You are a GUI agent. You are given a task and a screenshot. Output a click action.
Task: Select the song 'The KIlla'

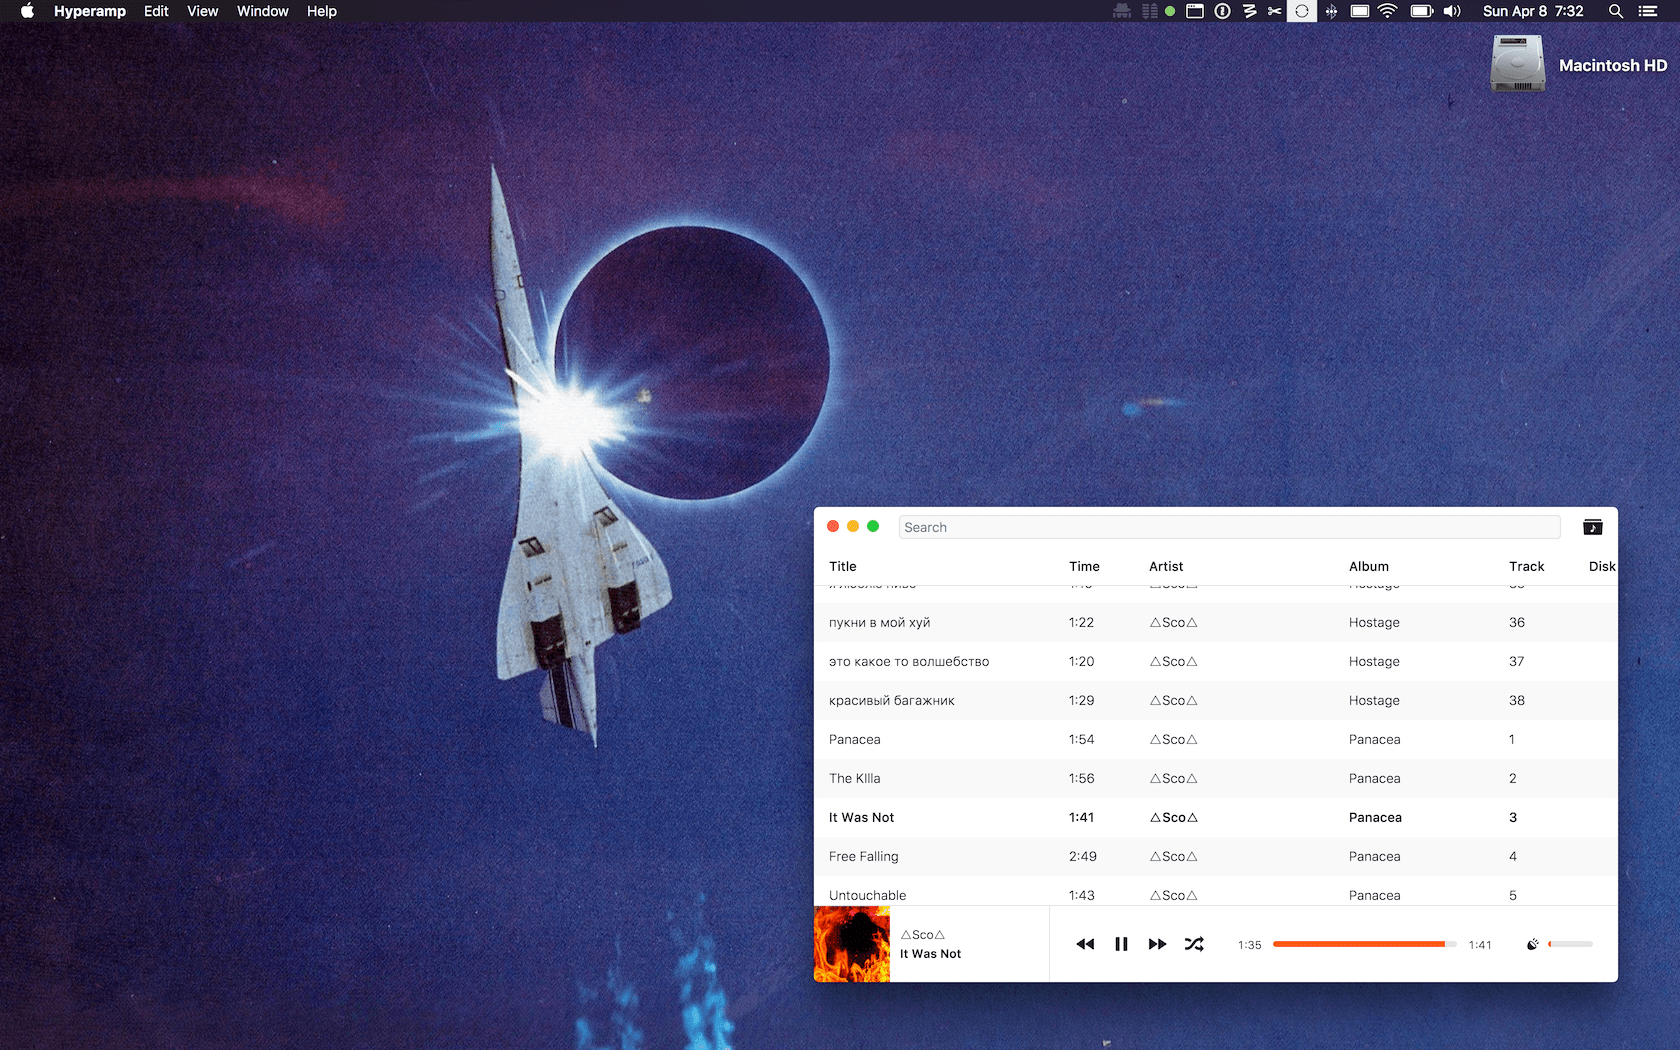[x=1216, y=778]
